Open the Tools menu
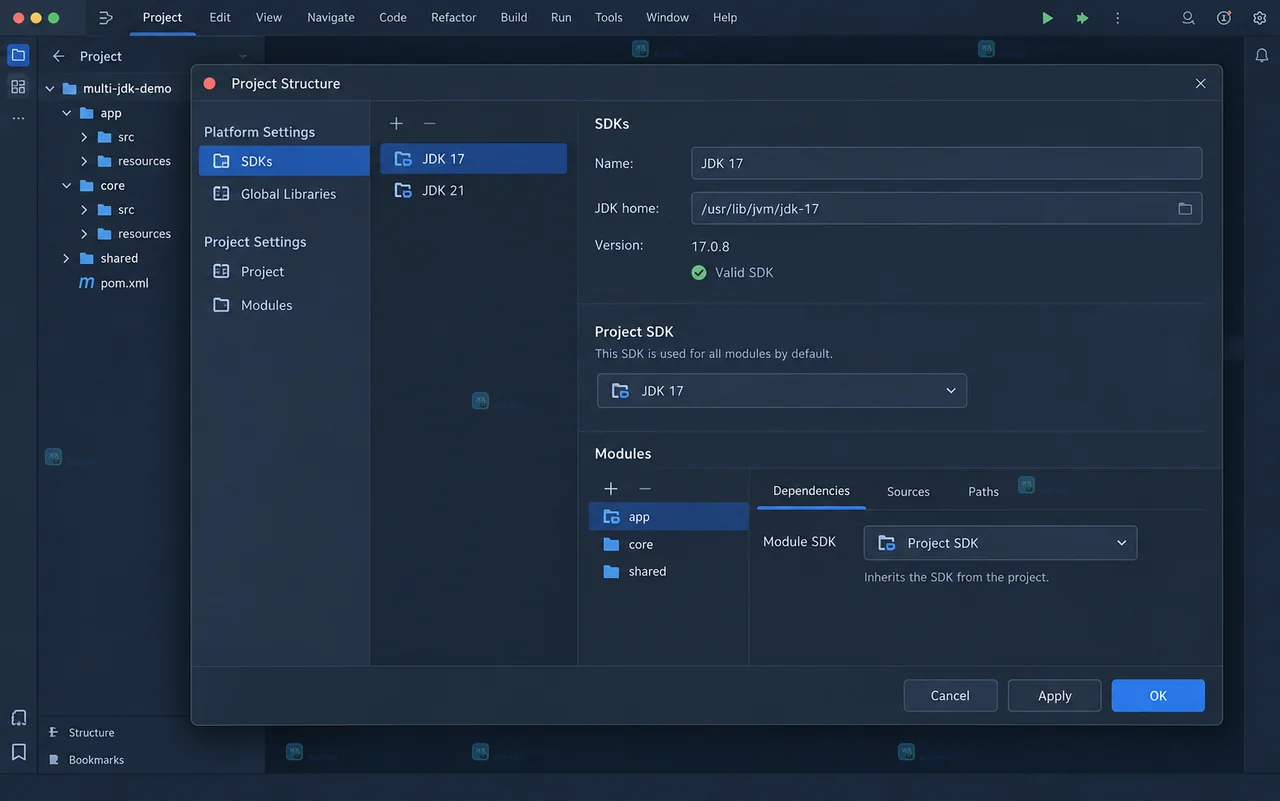 coord(608,17)
